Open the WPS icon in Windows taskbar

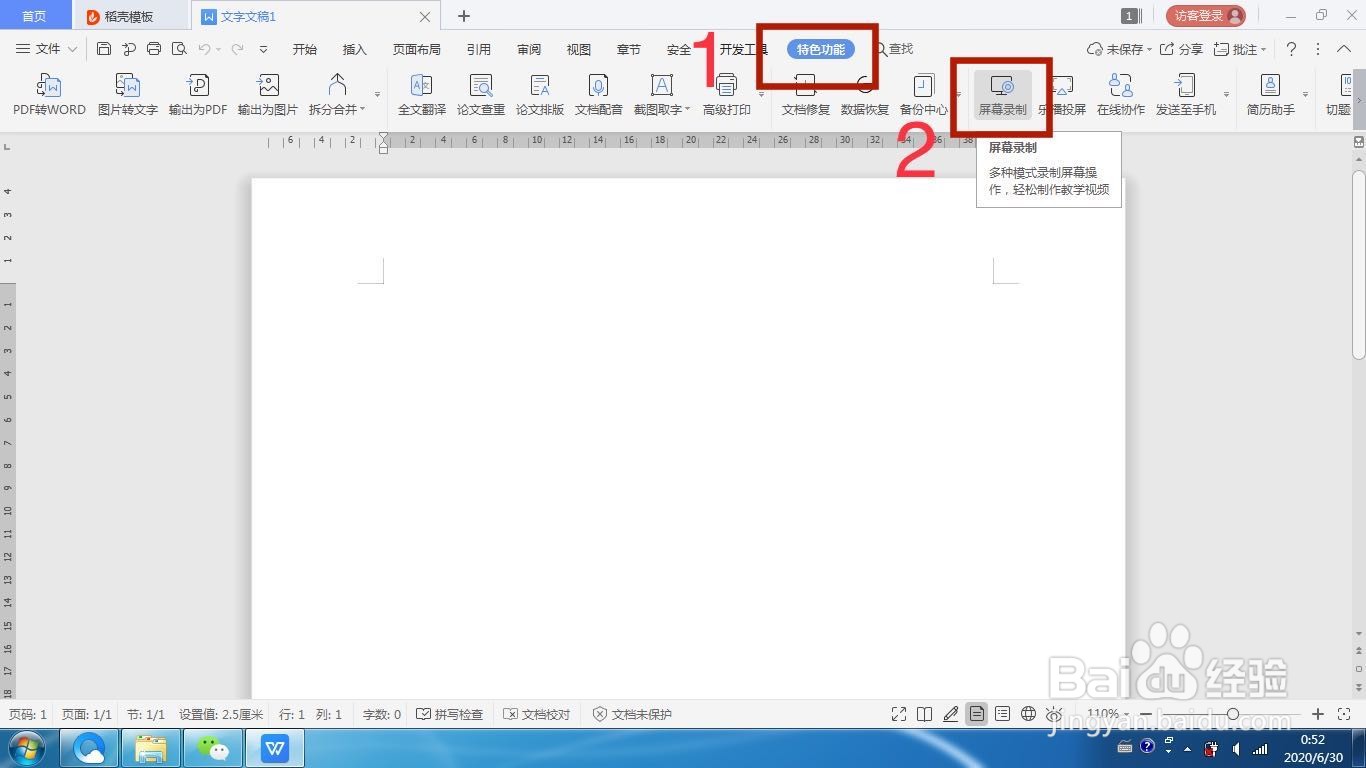coord(275,748)
